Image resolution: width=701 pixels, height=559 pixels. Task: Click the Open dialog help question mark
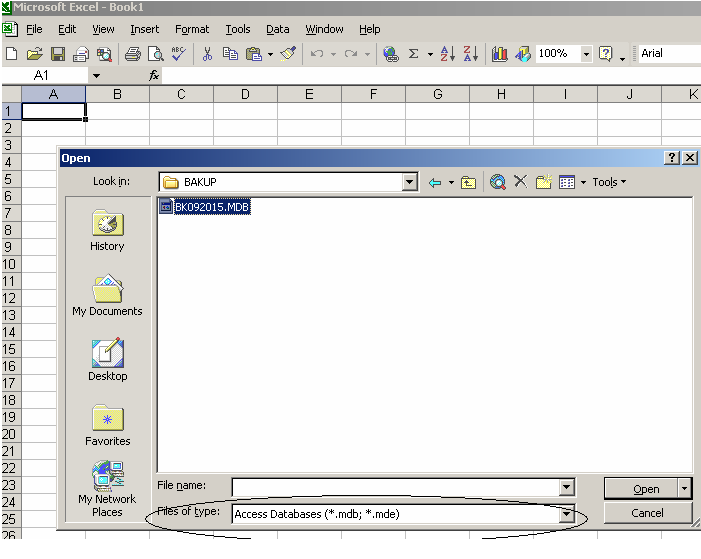[671, 157]
